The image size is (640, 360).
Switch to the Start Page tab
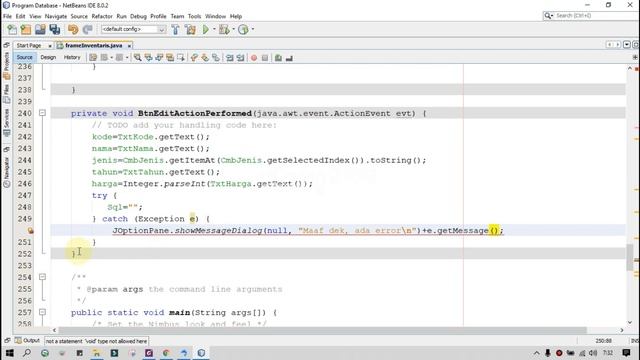coord(29,45)
